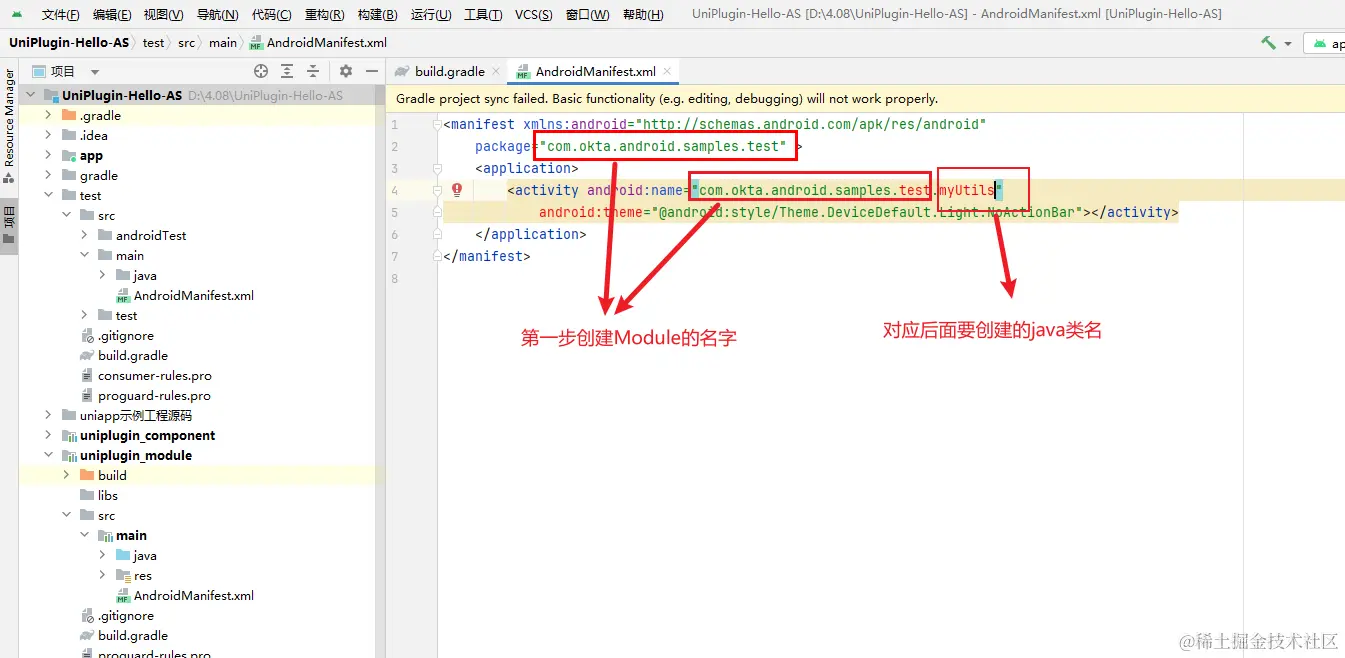Open the 构建(B) menu

[x=377, y=14]
